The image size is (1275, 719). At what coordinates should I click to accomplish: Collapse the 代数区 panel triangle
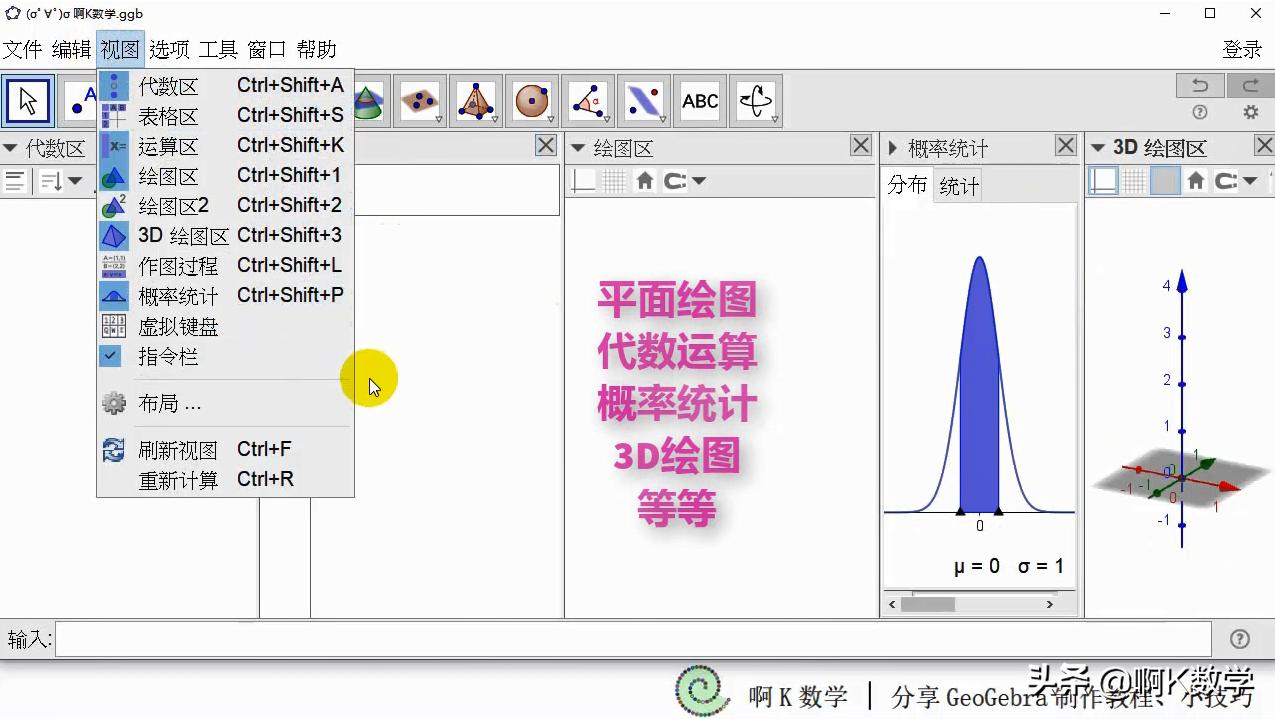tap(11, 148)
